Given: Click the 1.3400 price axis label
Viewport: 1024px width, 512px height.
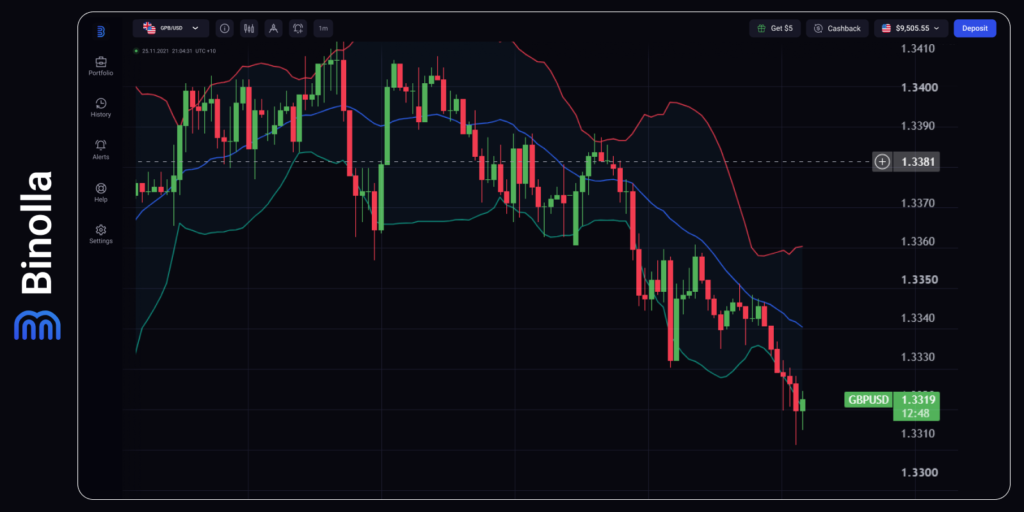Looking at the screenshot, I should (x=918, y=87).
